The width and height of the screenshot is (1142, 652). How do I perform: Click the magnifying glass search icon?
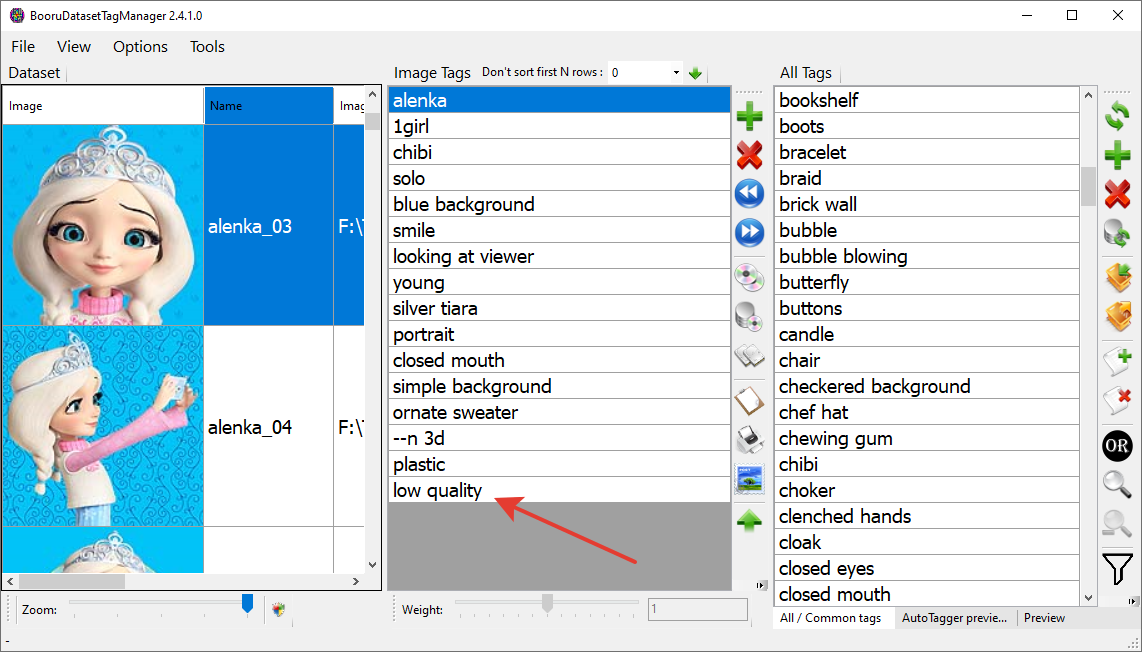(1117, 484)
